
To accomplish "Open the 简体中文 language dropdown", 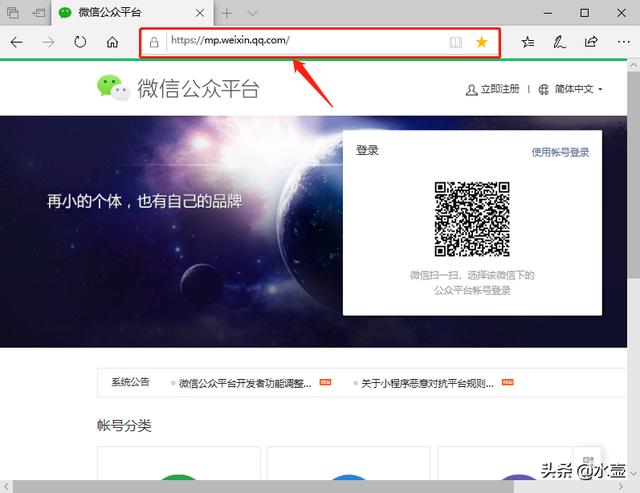I will point(578,89).
